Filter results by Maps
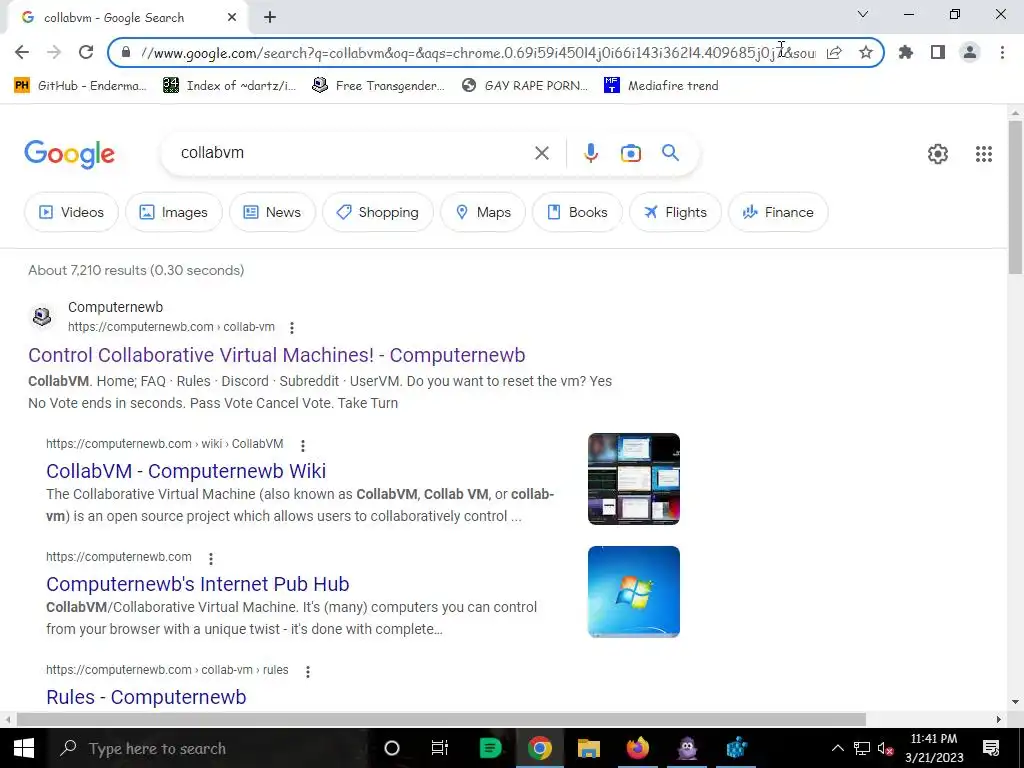This screenshot has width=1024, height=768. [x=483, y=212]
